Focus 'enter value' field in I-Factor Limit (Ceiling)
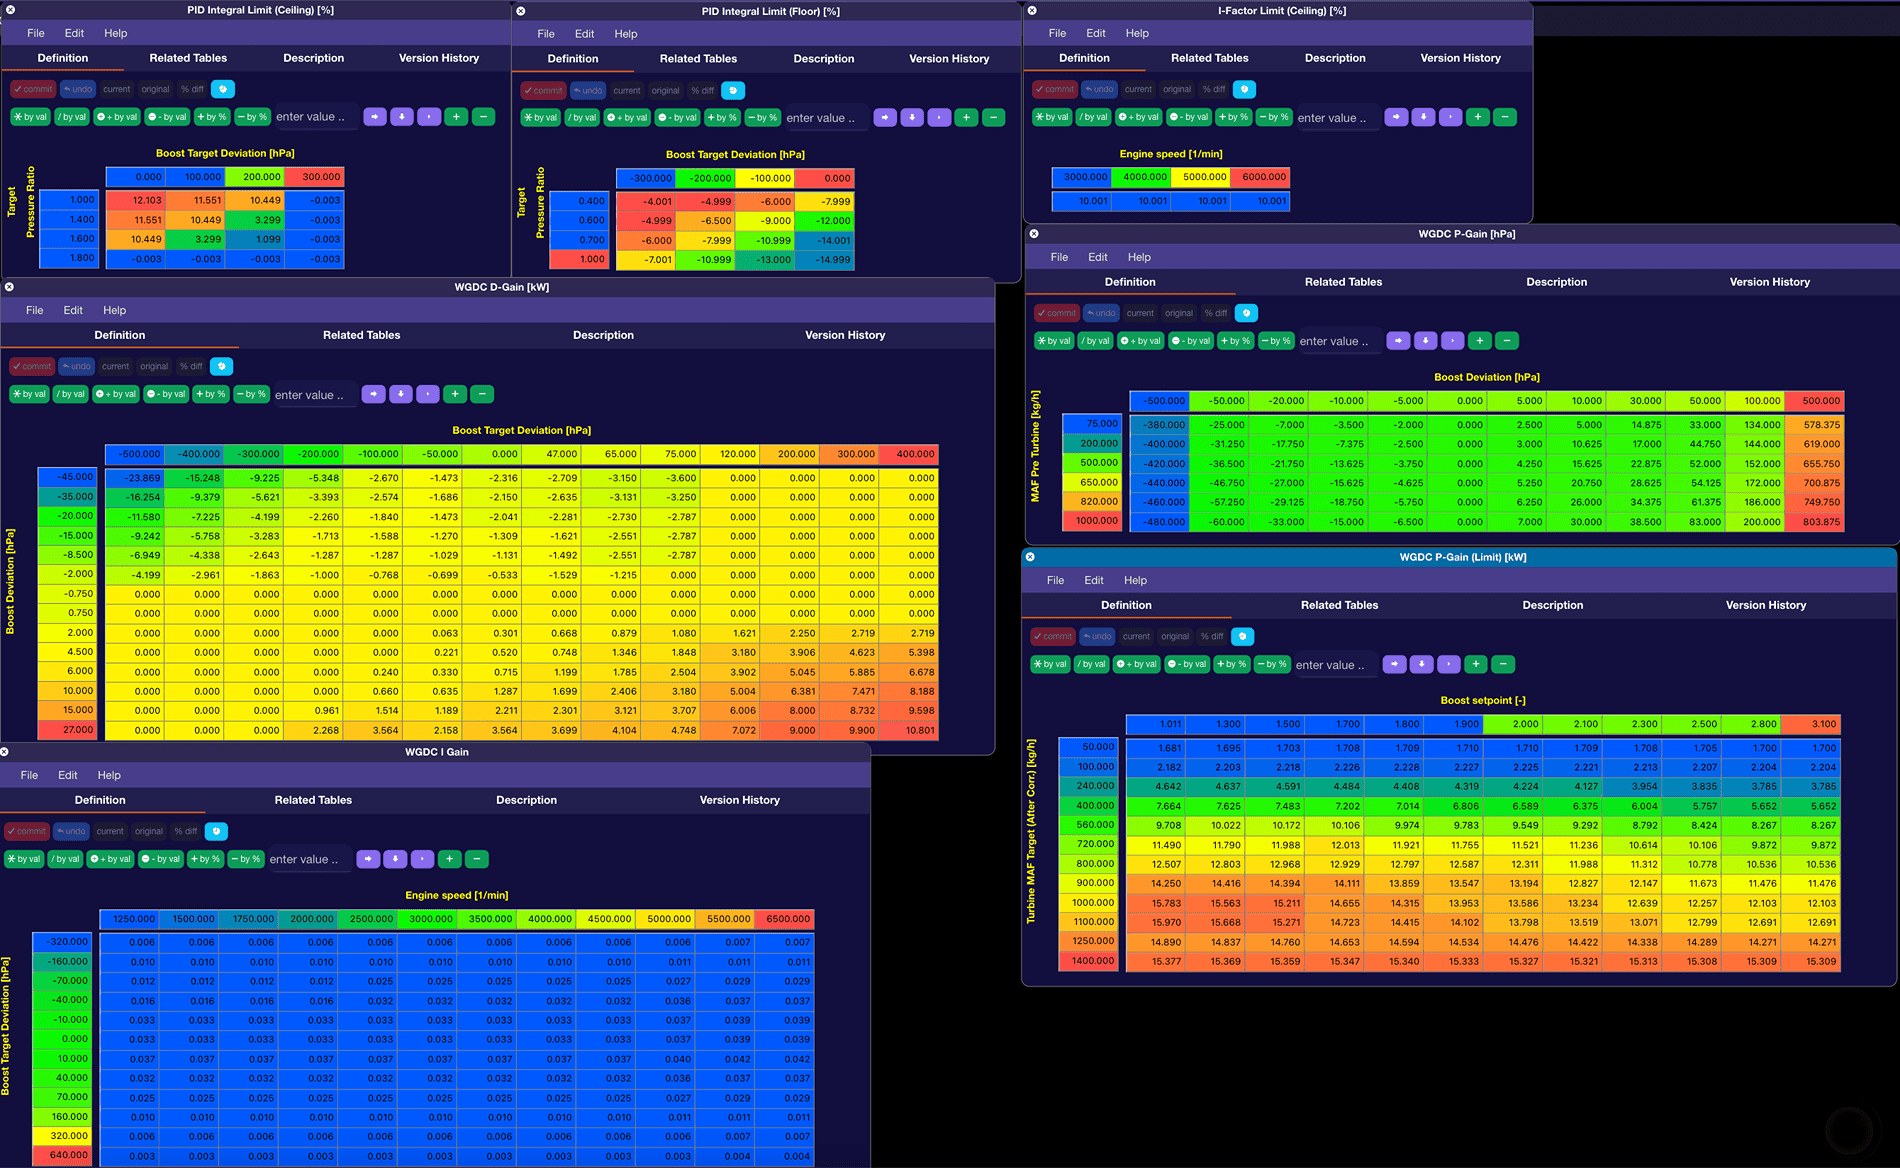 click(x=1336, y=118)
